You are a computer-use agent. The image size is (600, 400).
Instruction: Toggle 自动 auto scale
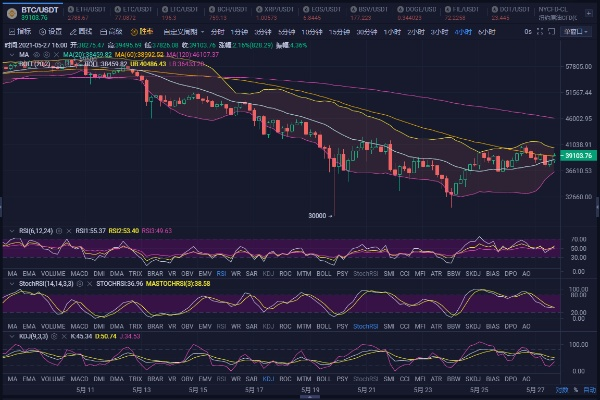click(x=589, y=390)
